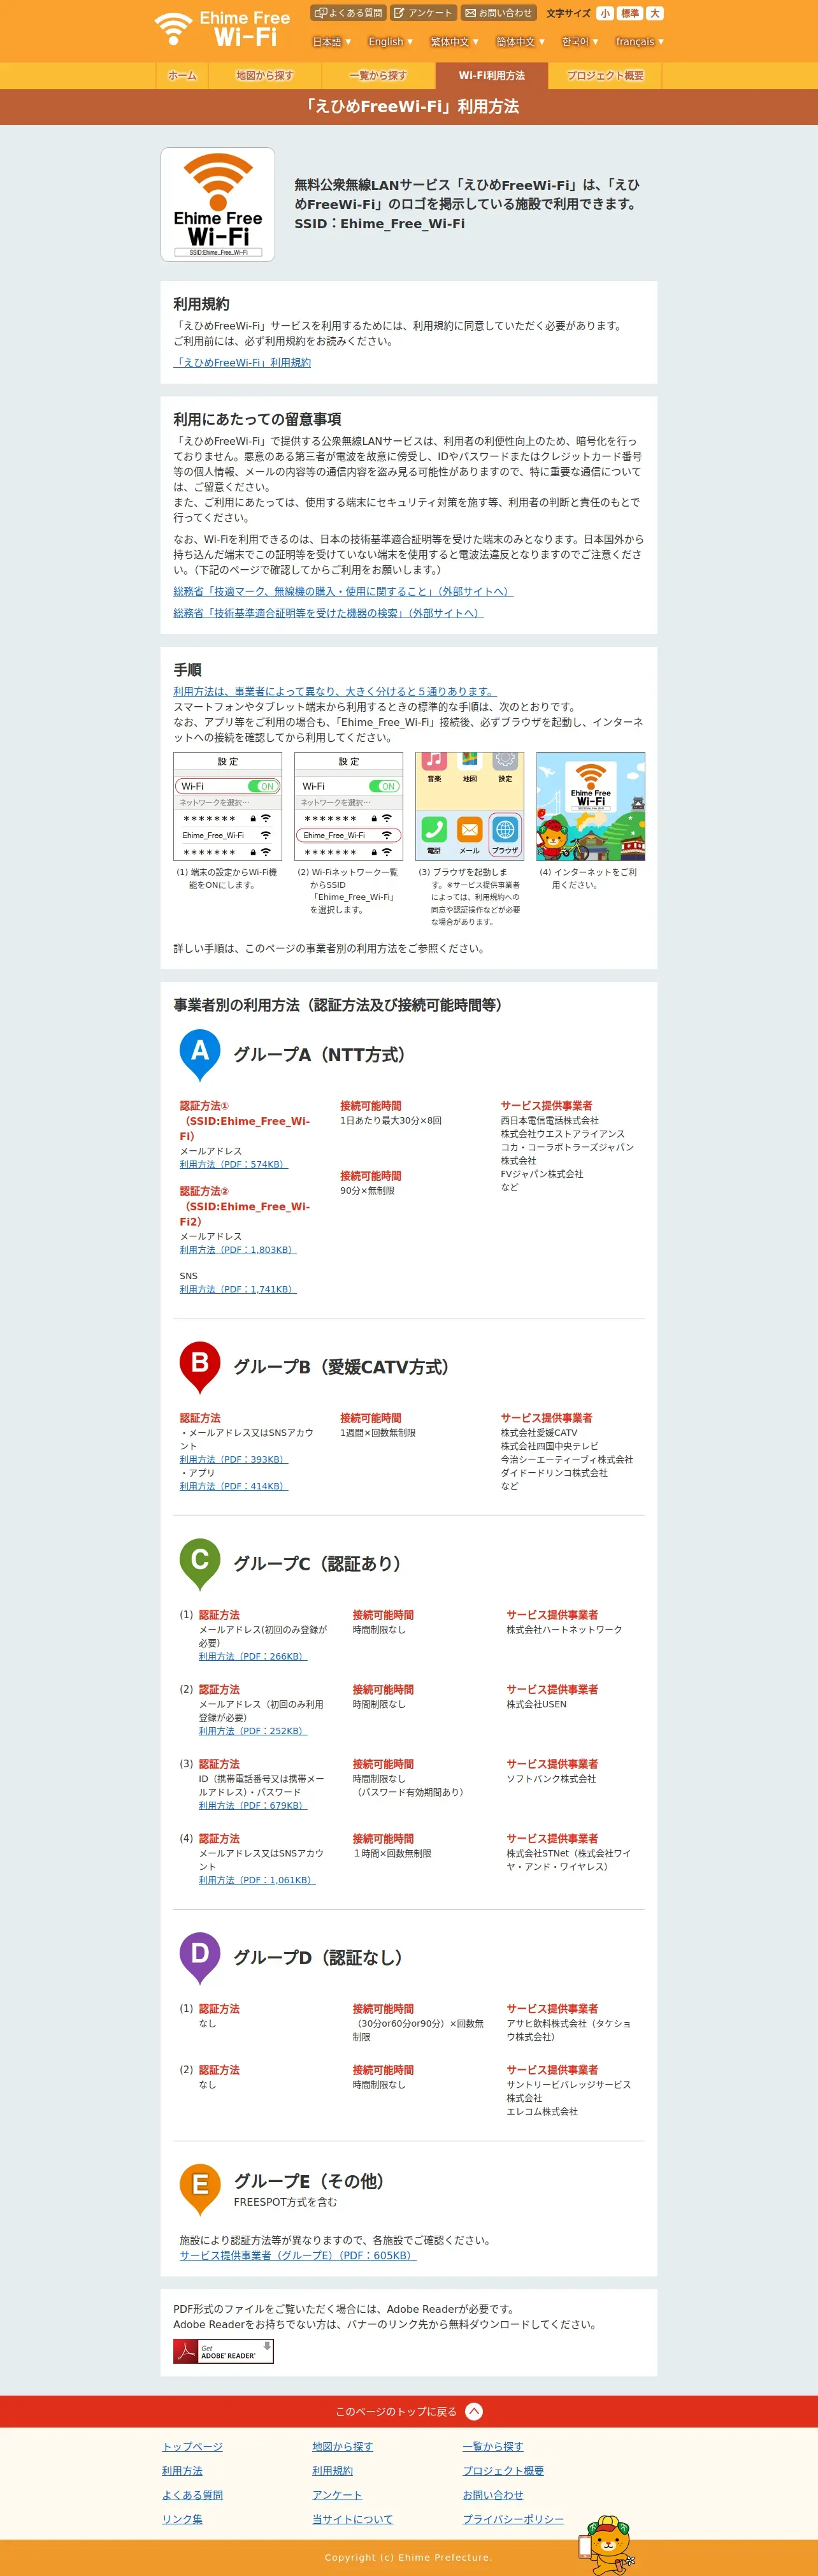Open the プロジェクト概要 tab
818x2576 pixels.
tap(605, 75)
